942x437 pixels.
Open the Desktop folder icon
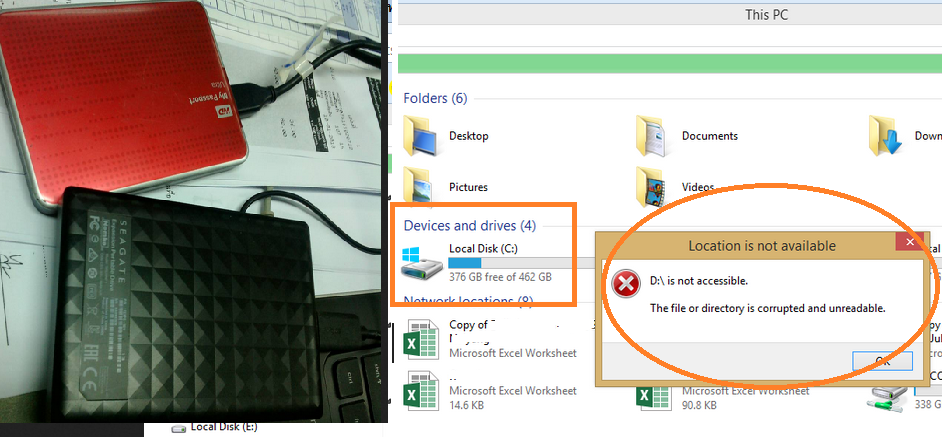pos(421,135)
